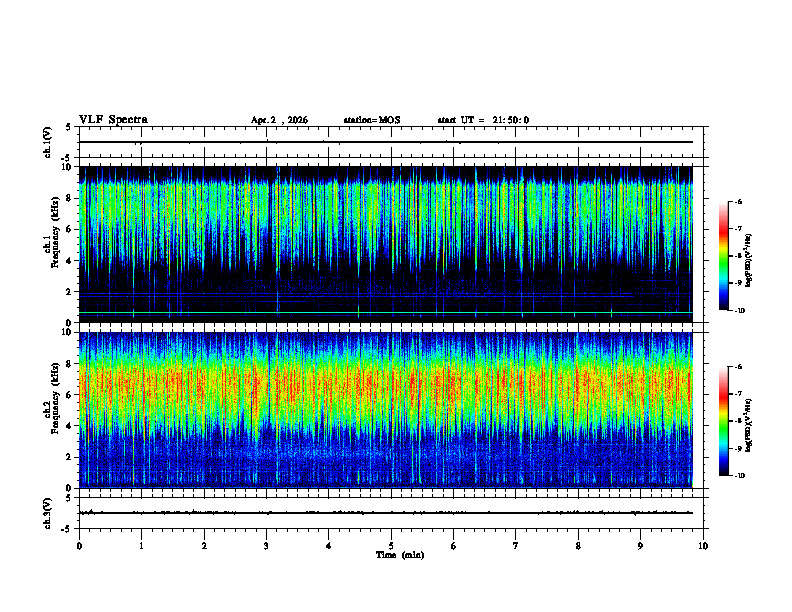Click the "-10" tick on the ch.1 colorbar
The width and height of the screenshot is (792, 612).
[x=739, y=311]
